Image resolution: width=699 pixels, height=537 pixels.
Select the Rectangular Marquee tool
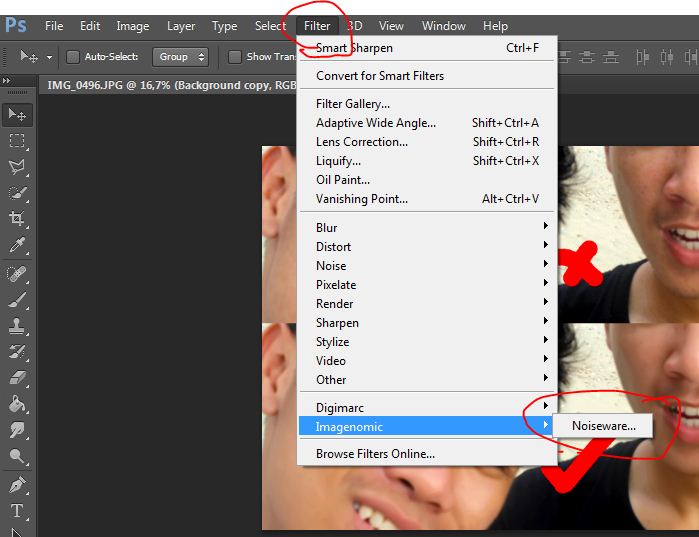17,141
